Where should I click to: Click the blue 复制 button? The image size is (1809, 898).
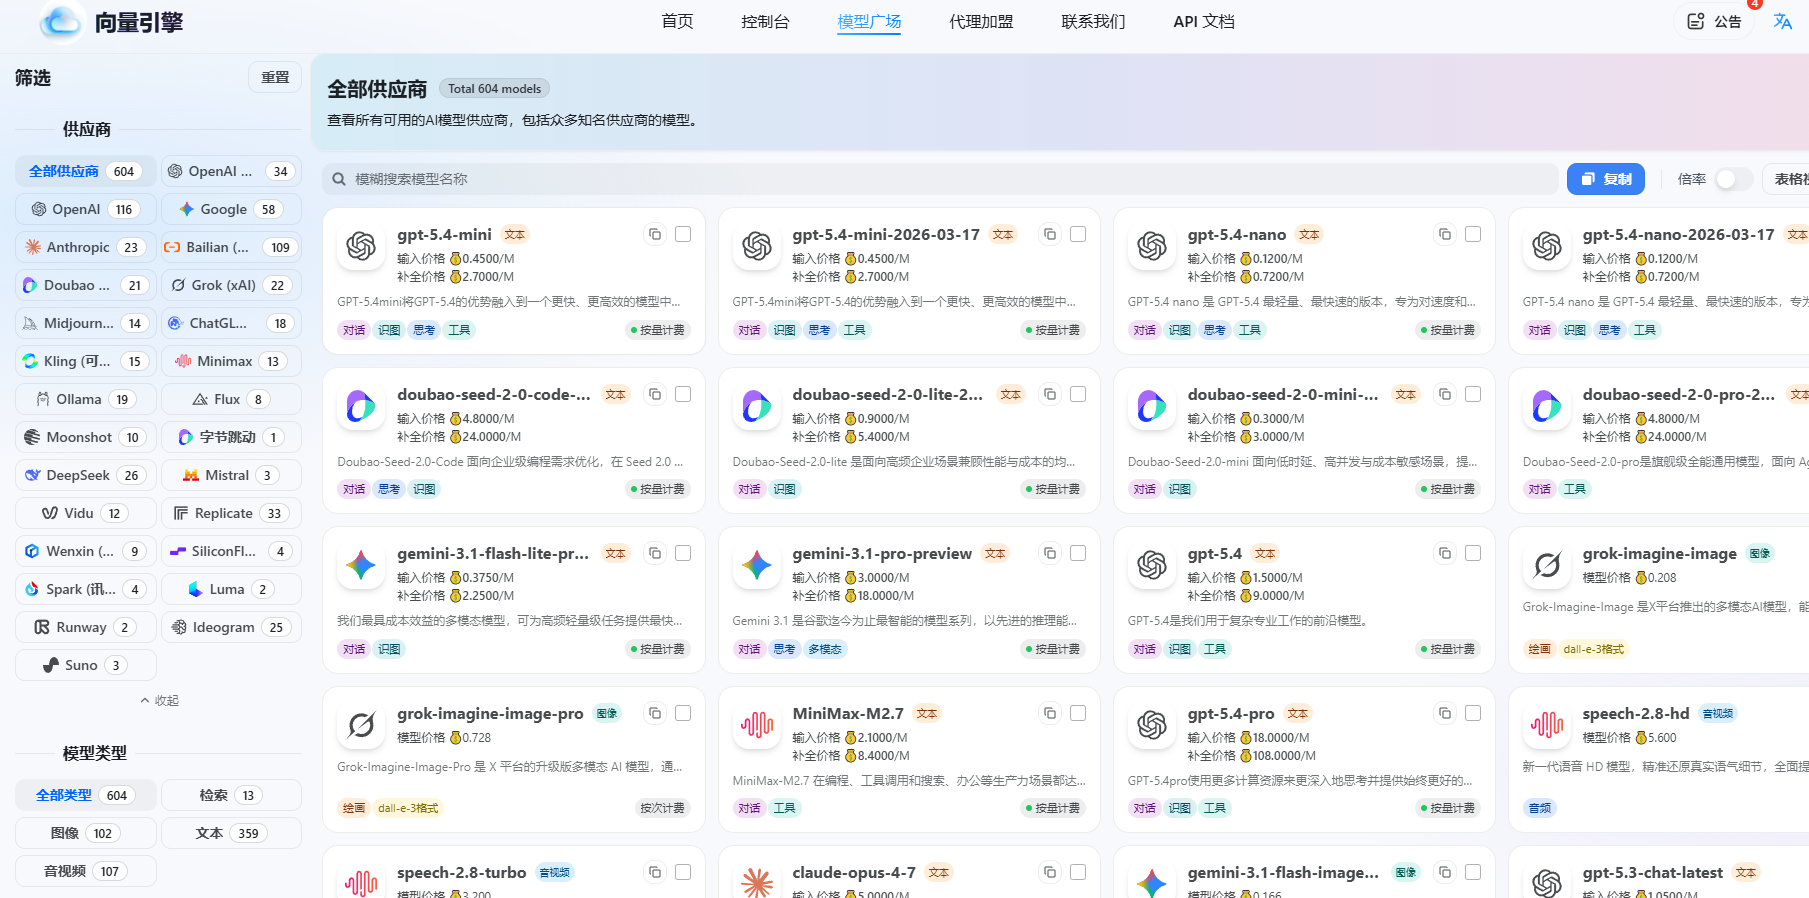(1606, 179)
